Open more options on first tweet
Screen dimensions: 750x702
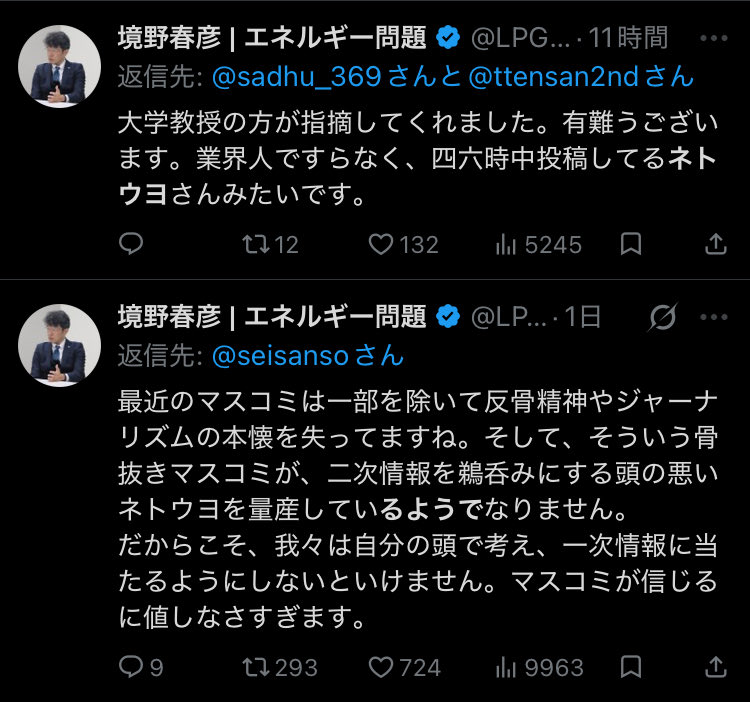point(713,38)
